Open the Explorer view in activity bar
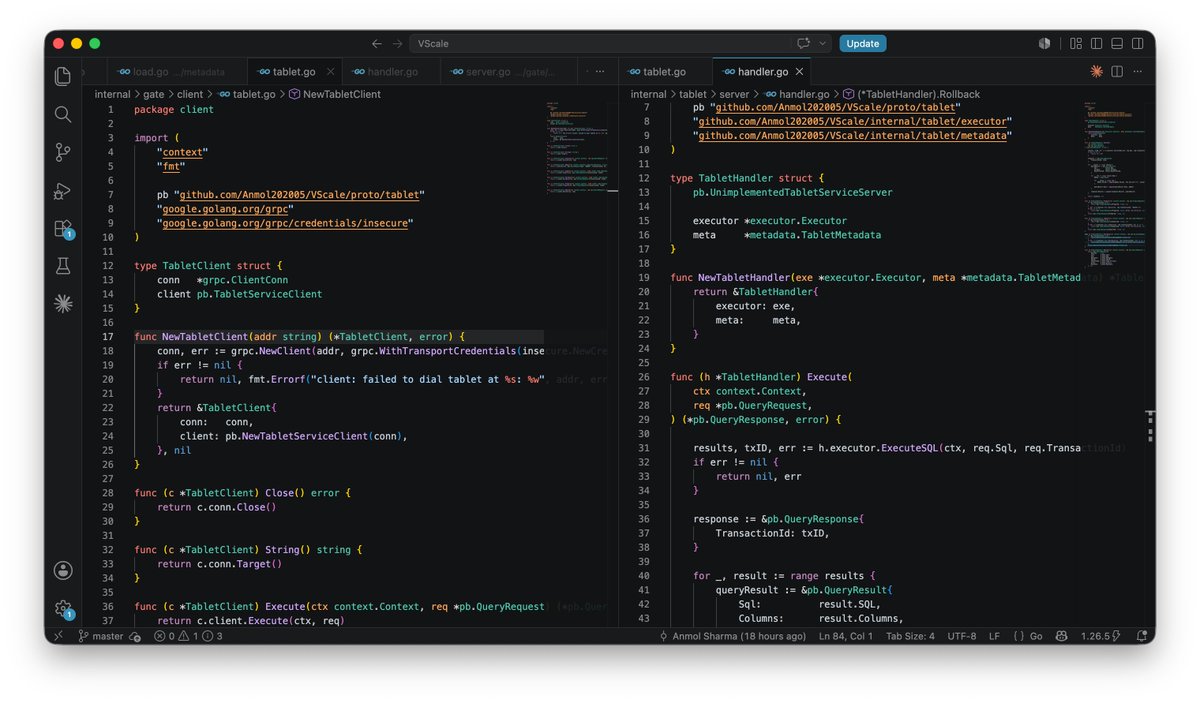The height and width of the screenshot is (703, 1200). [x=63, y=76]
